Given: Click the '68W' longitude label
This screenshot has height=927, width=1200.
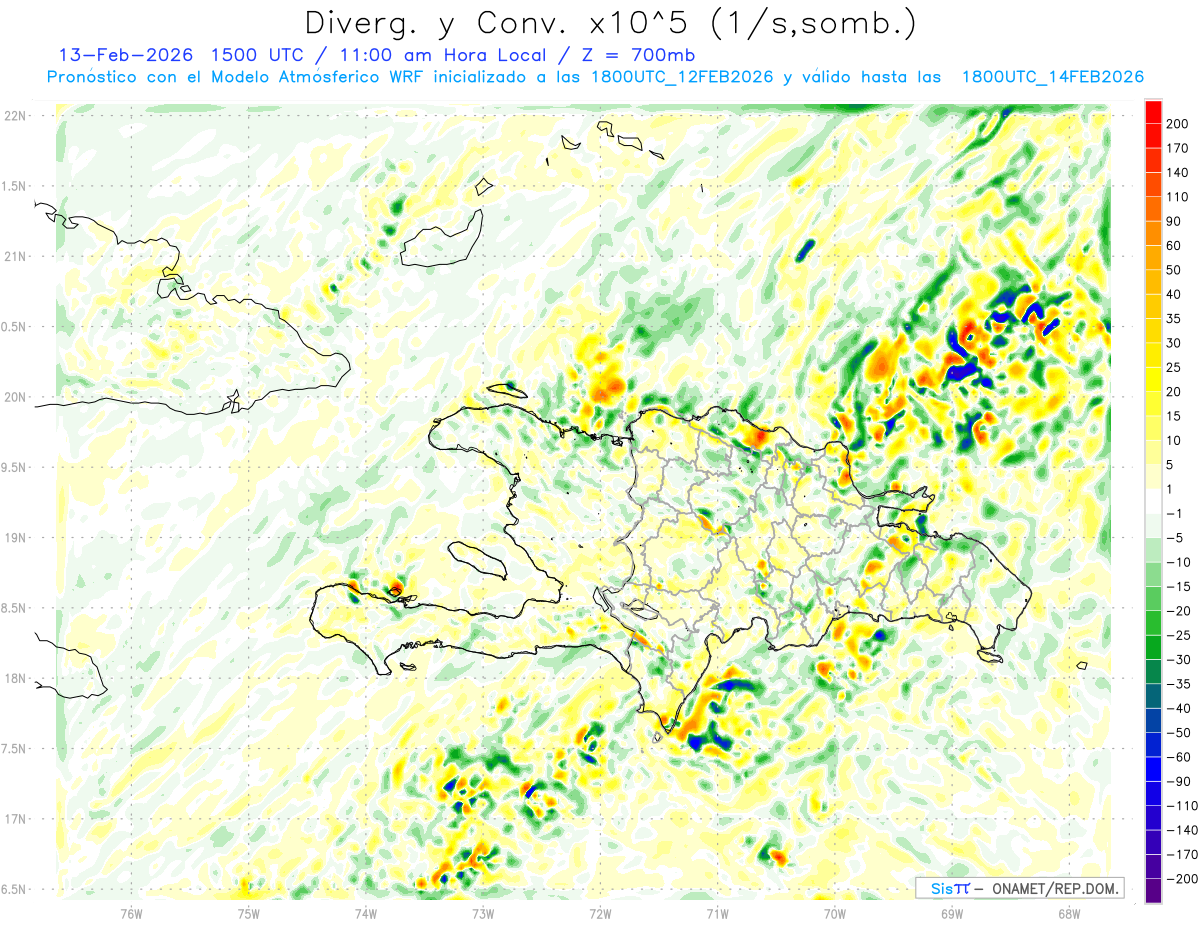Looking at the screenshot, I should [1069, 912].
